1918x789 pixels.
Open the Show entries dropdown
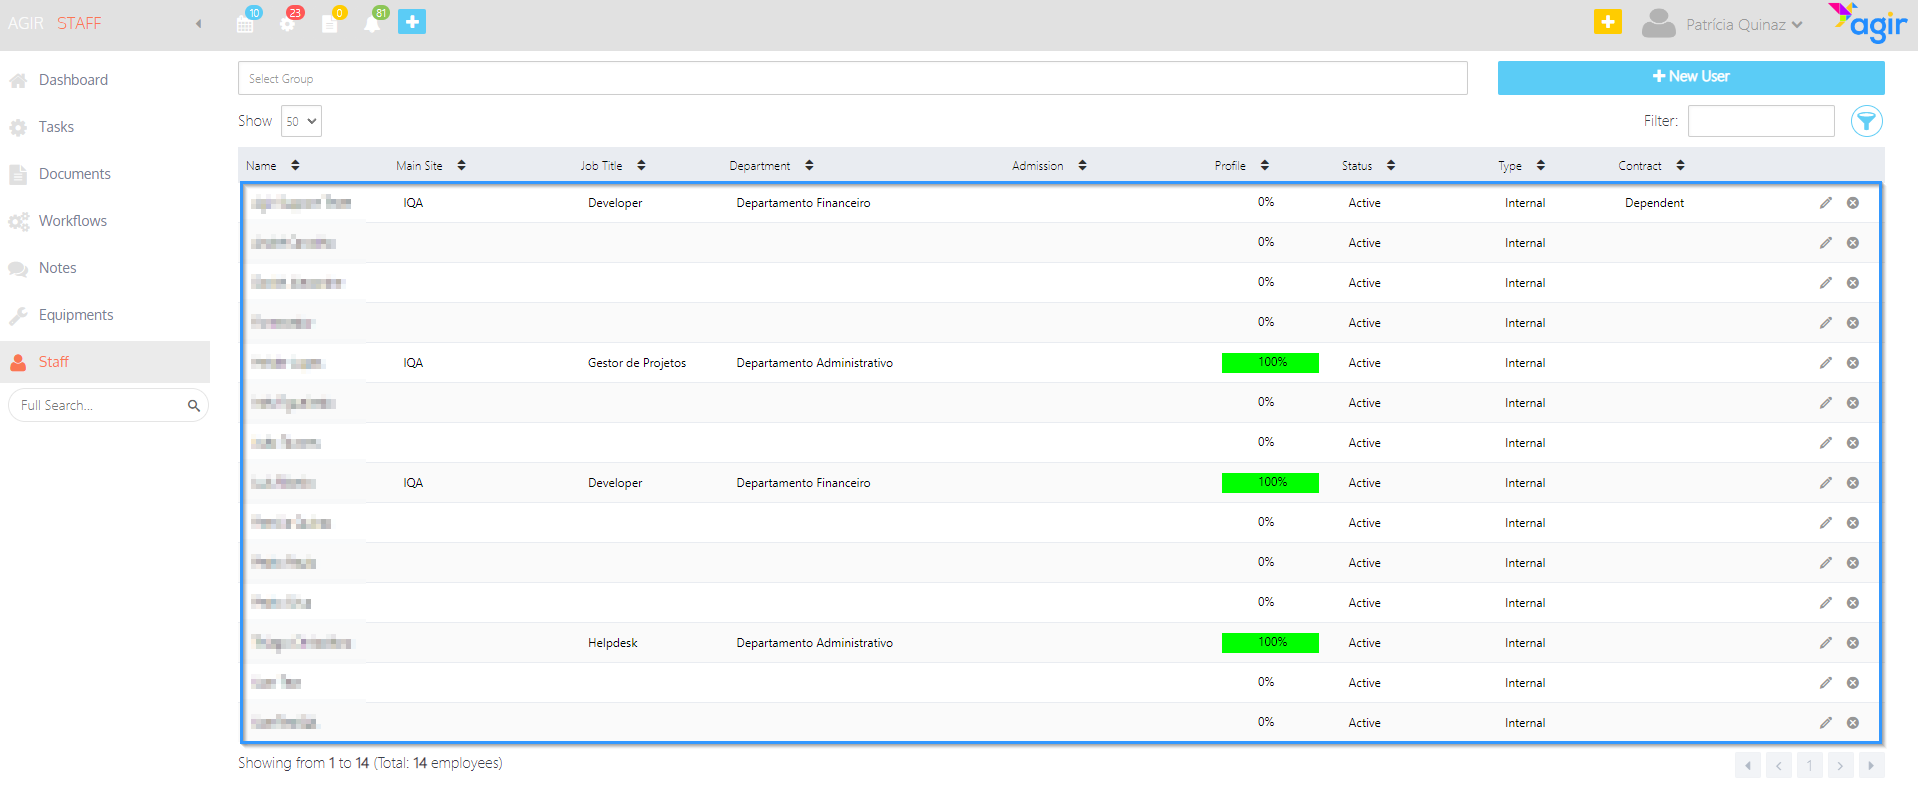pos(301,121)
